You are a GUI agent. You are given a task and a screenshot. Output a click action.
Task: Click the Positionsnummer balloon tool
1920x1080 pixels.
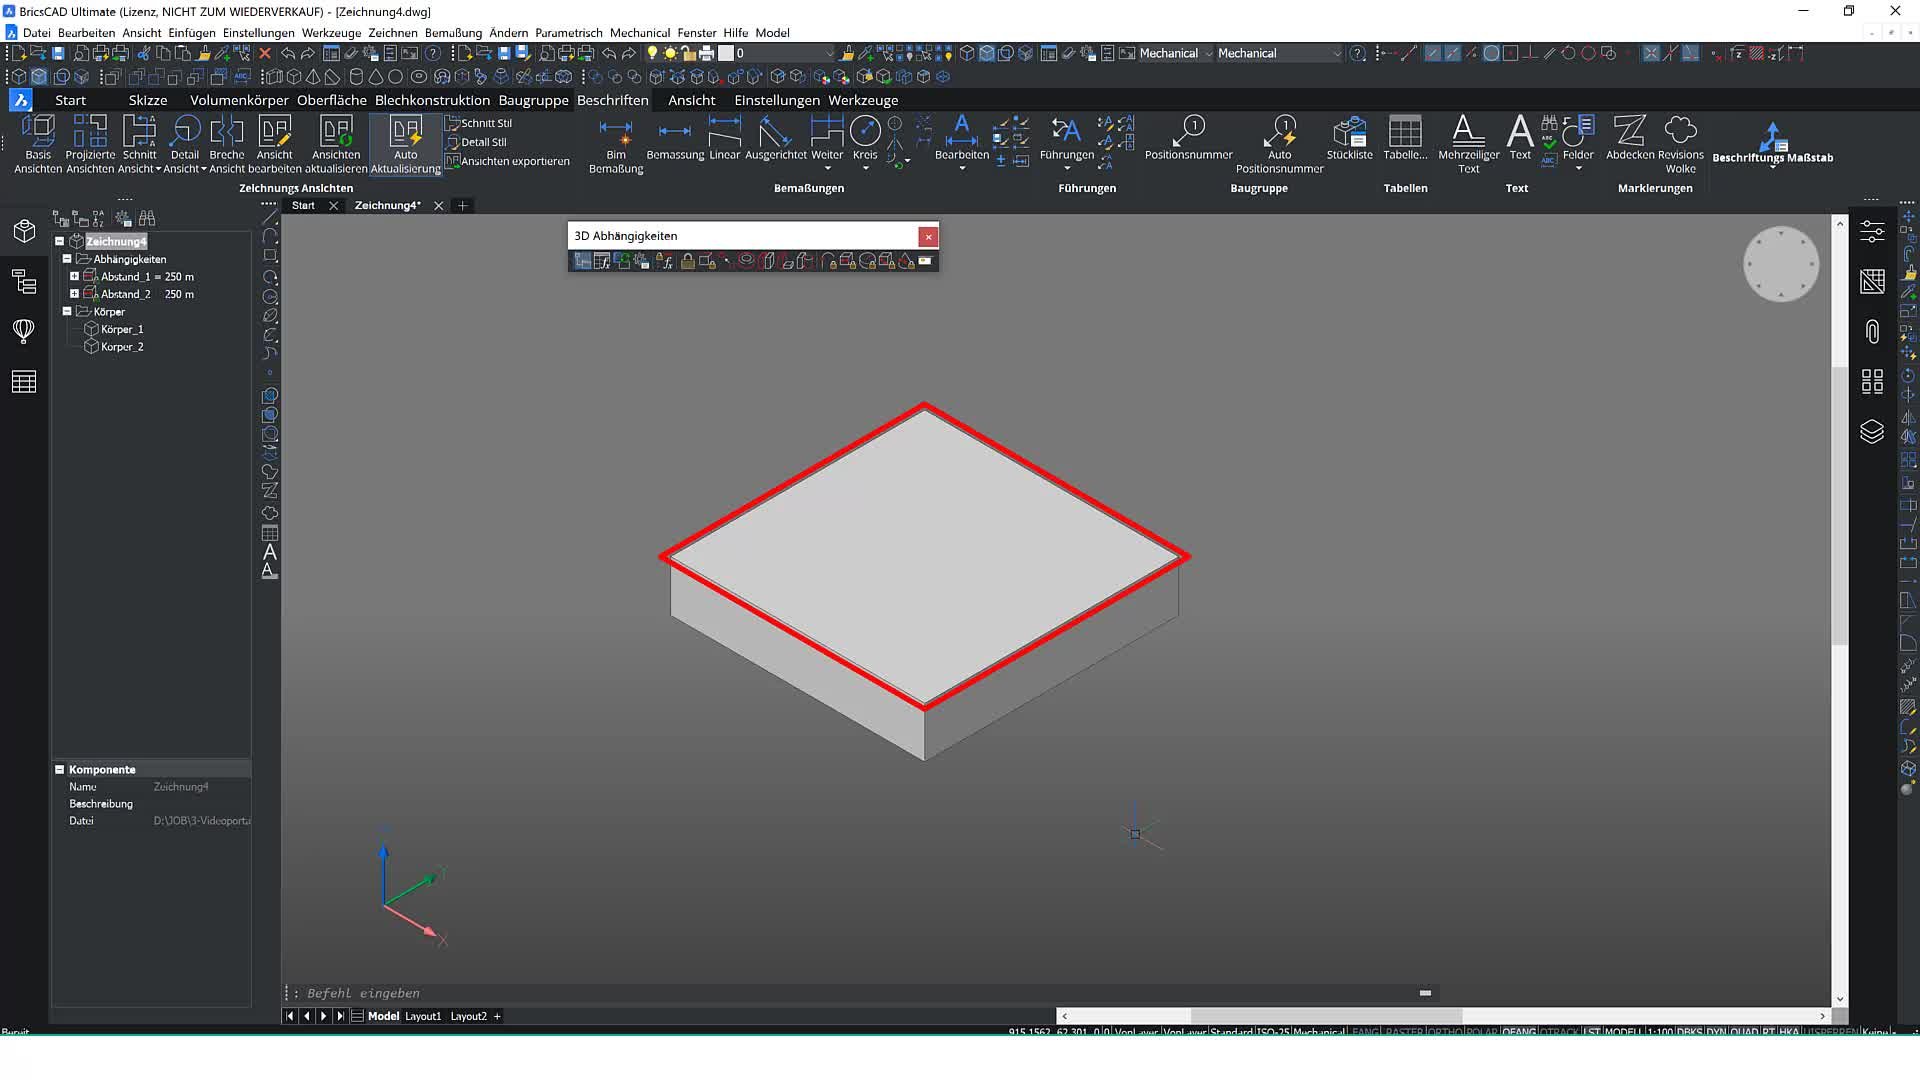(1188, 139)
